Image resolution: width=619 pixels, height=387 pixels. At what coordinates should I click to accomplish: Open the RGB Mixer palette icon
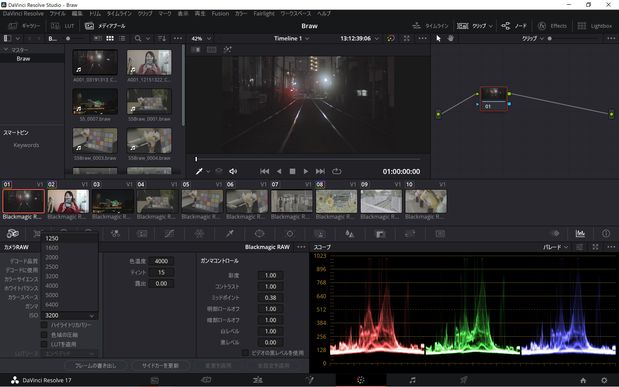point(115,234)
